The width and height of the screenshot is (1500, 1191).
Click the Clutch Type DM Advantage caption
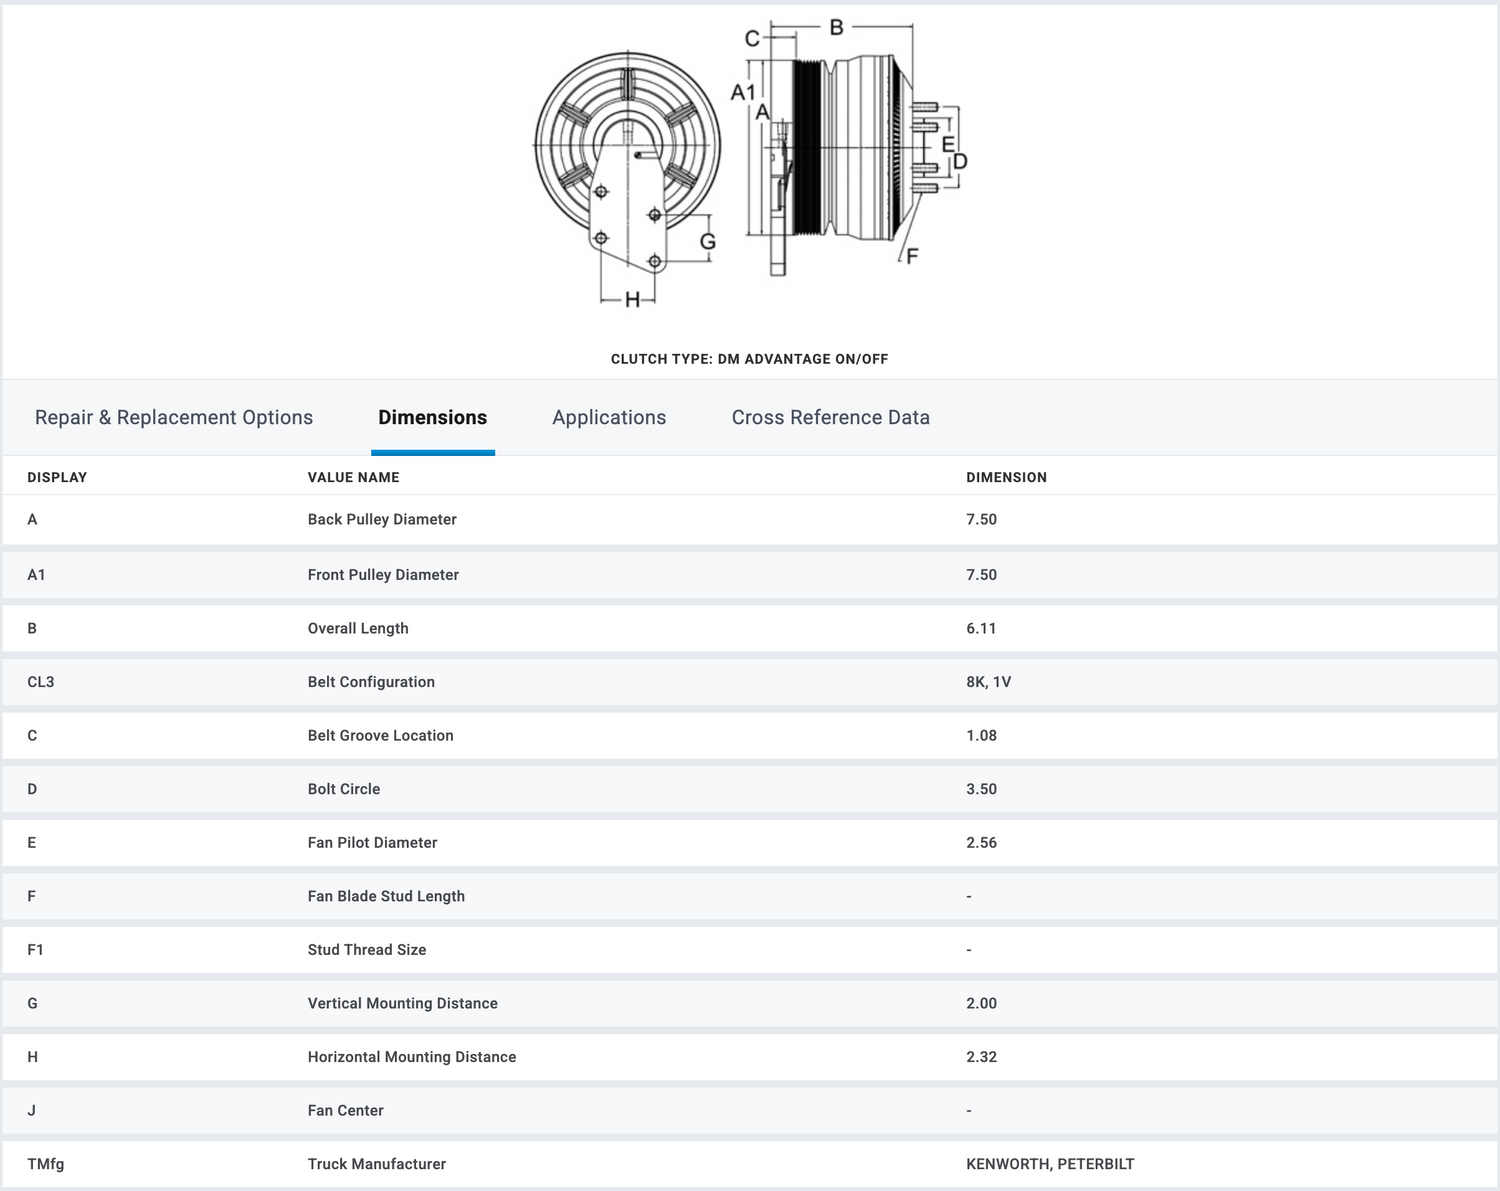coord(749,359)
